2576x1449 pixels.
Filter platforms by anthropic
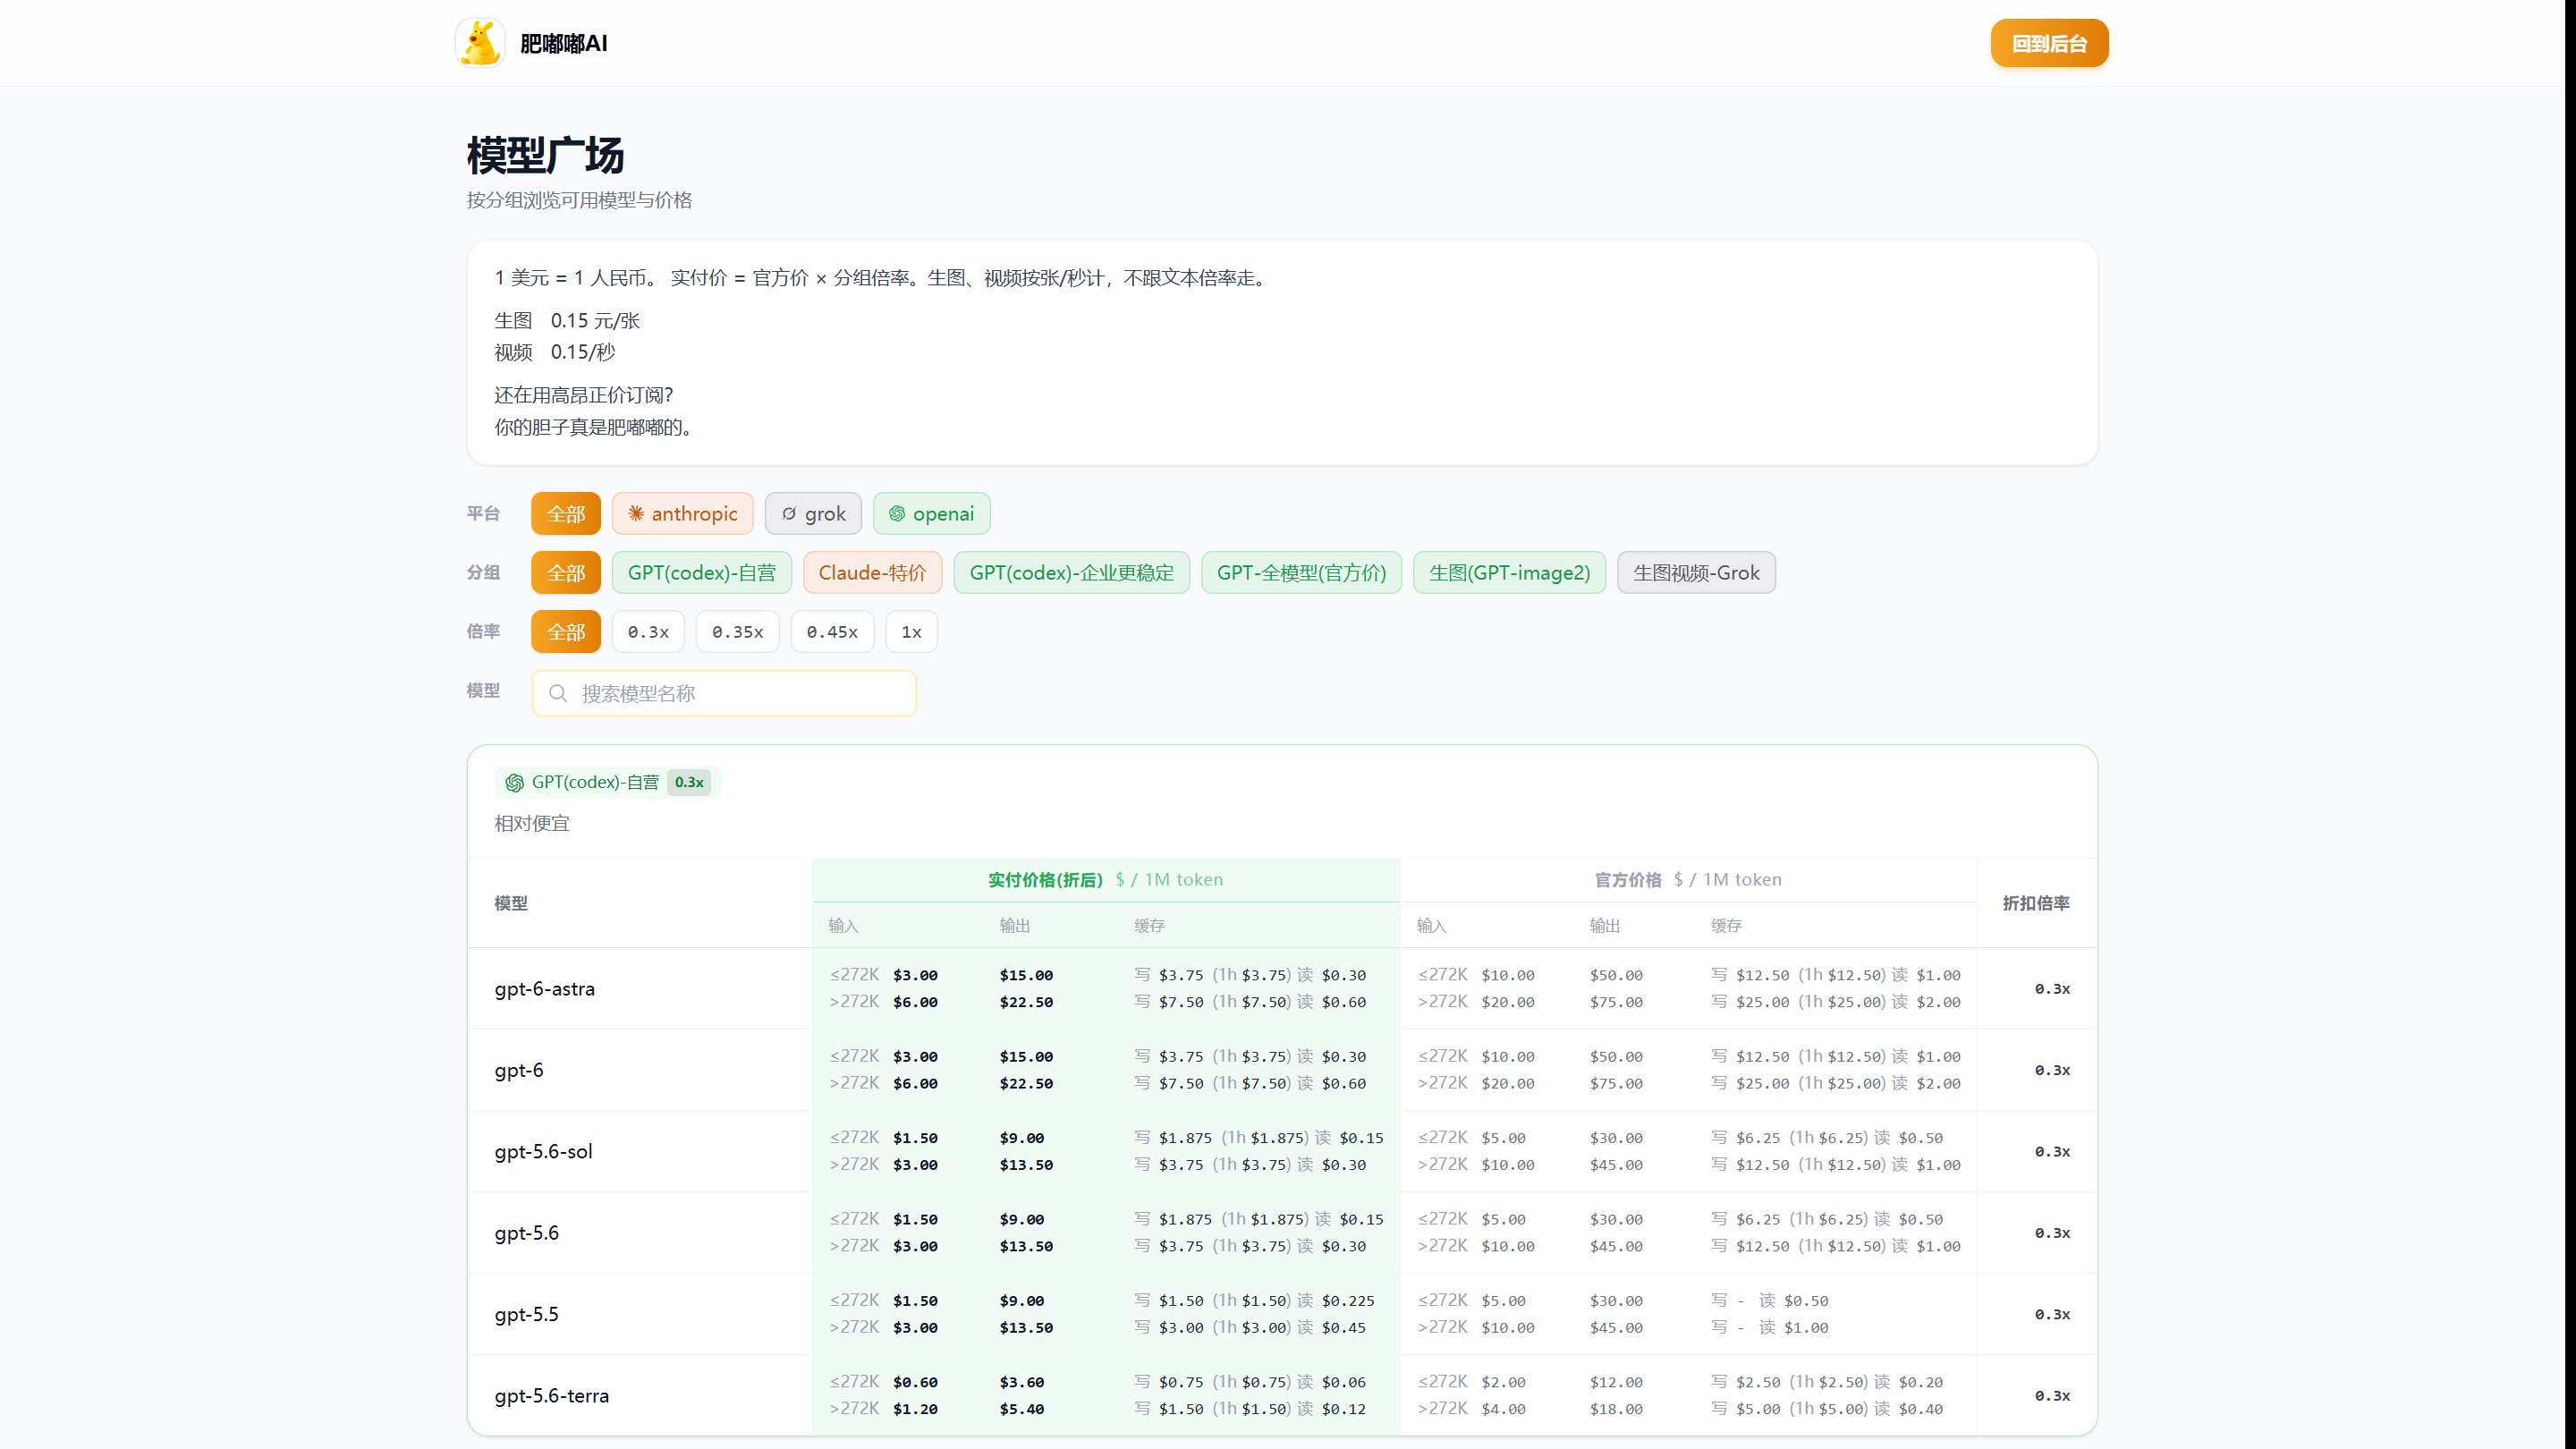point(682,514)
